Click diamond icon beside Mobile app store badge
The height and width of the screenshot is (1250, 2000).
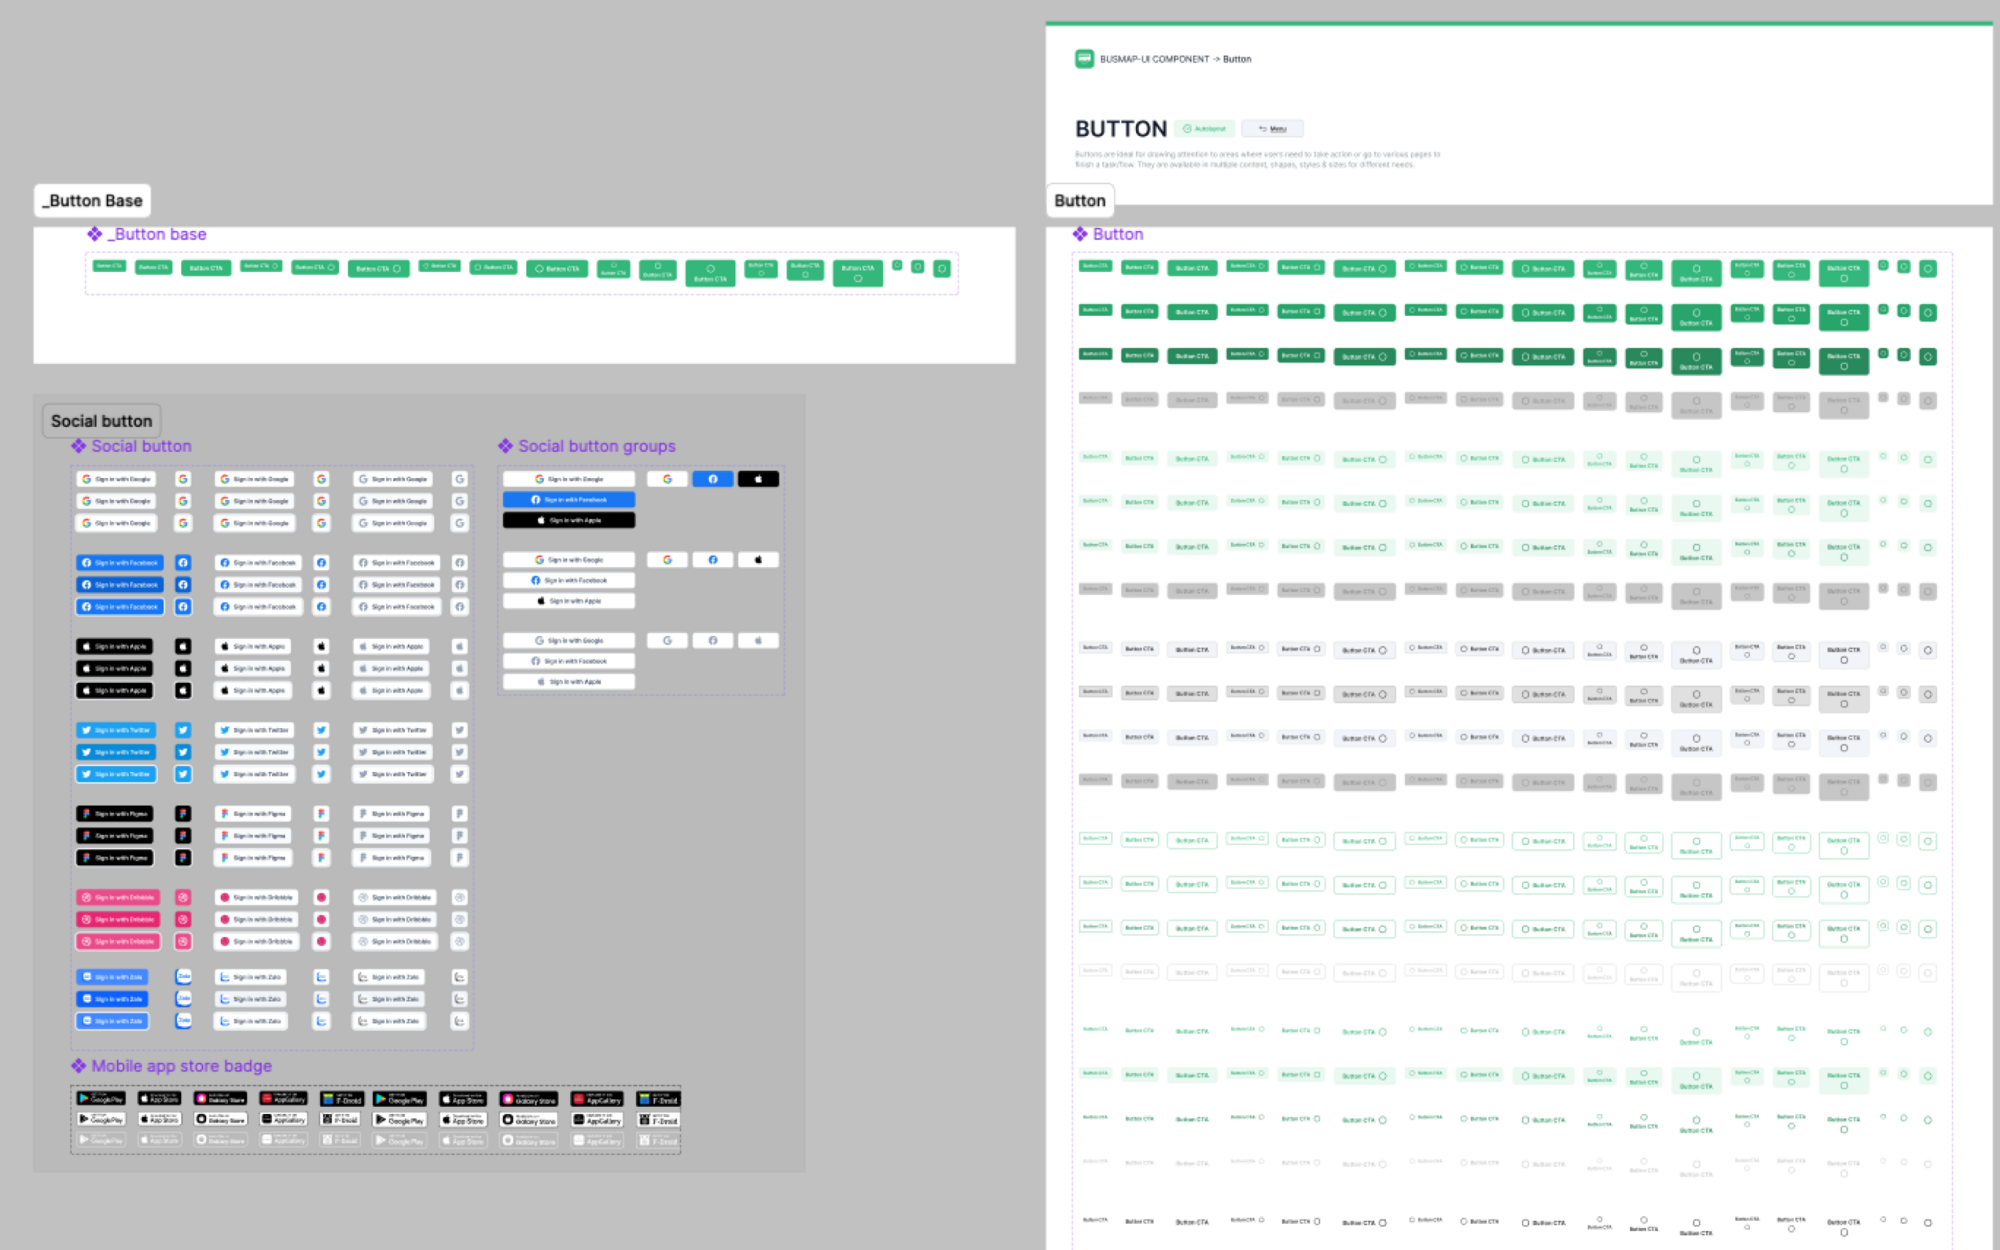tap(78, 1066)
